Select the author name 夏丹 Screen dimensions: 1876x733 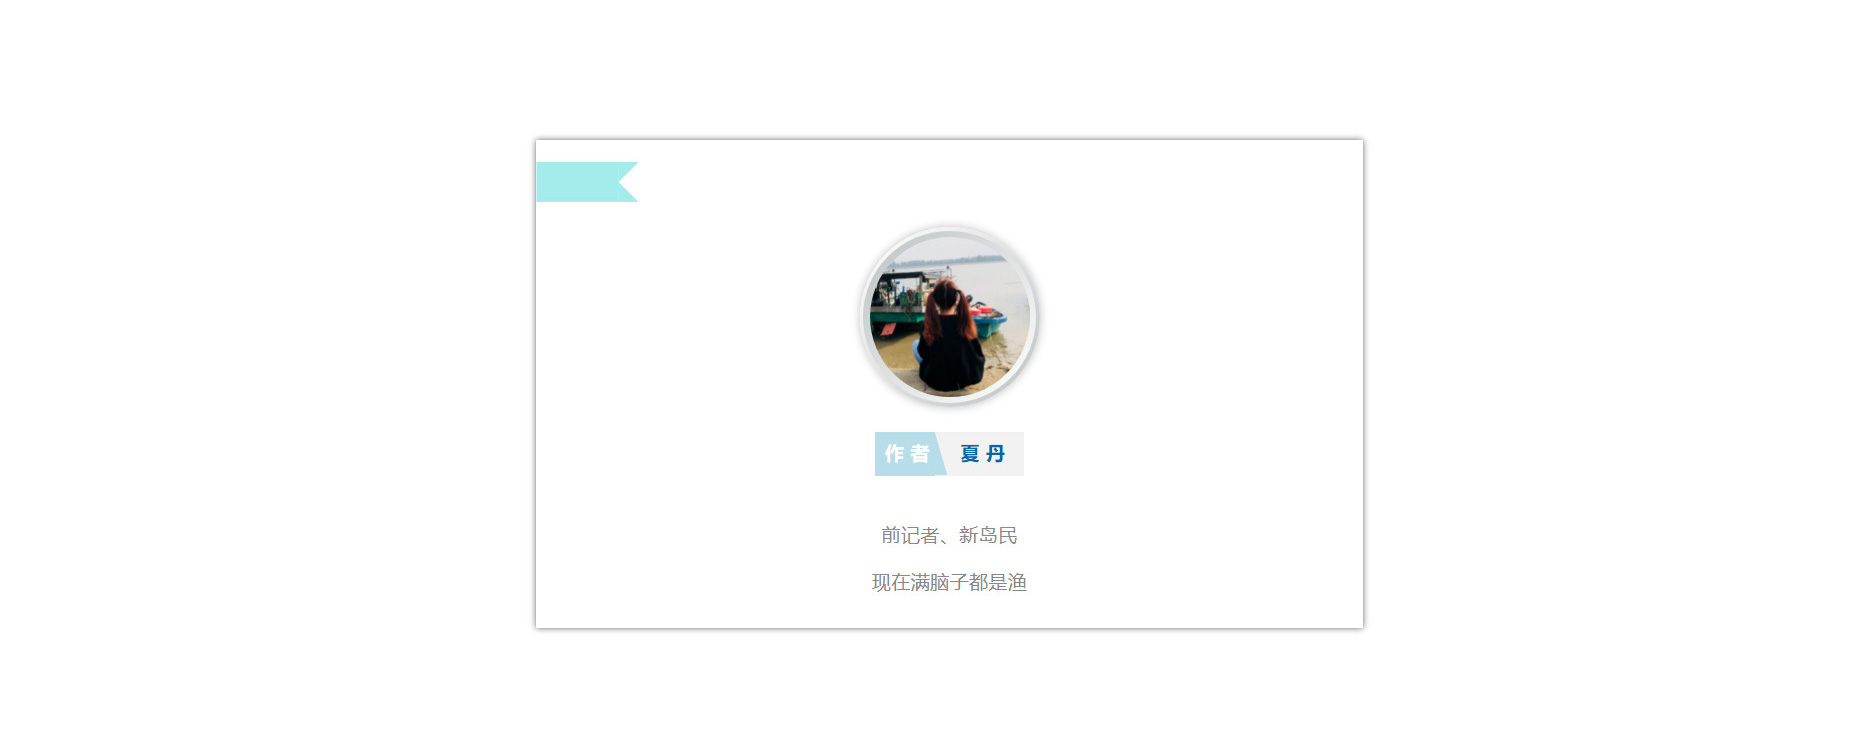tap(983, 454)
